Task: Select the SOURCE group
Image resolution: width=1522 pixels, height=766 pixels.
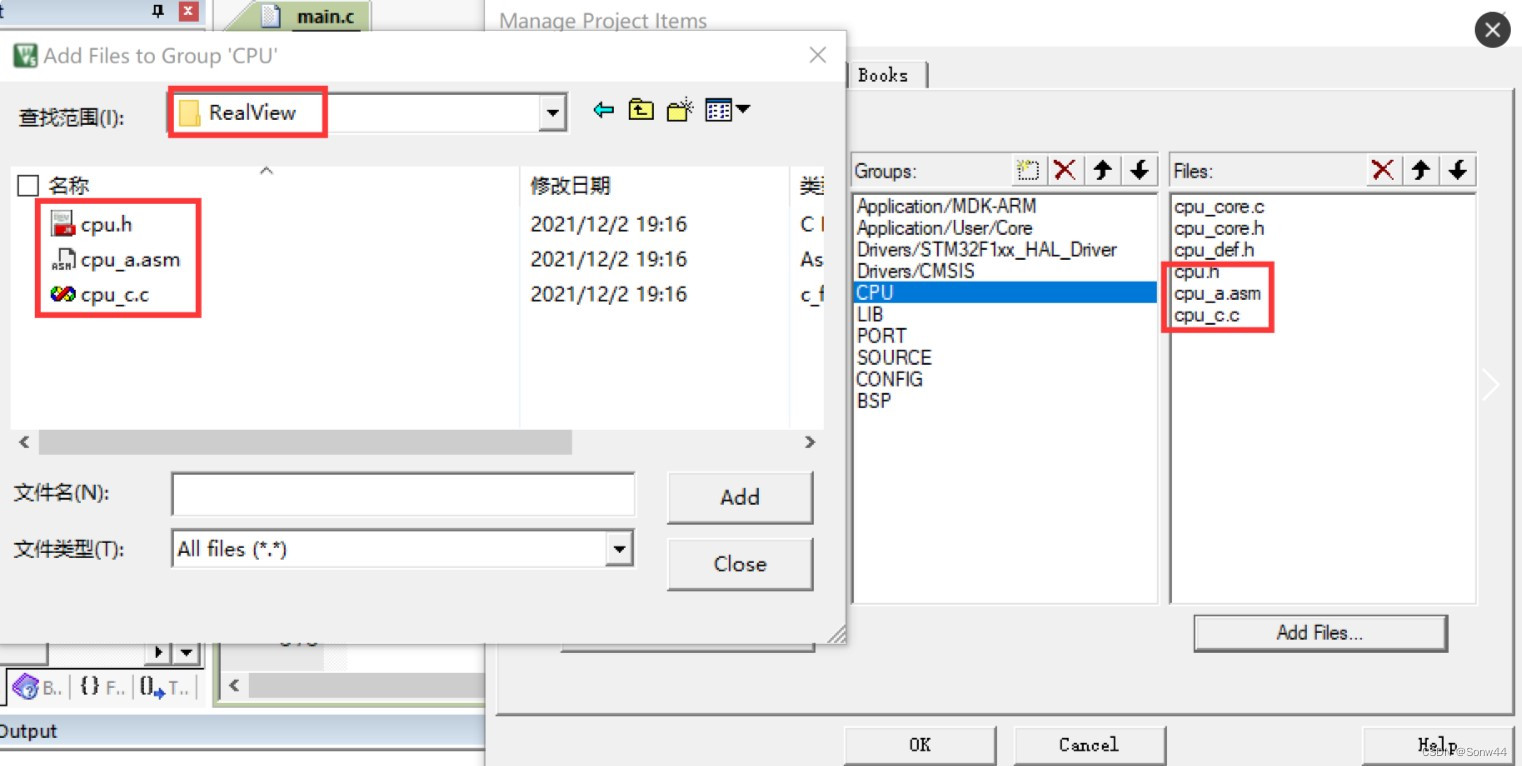Action: [x=893, y=358]
